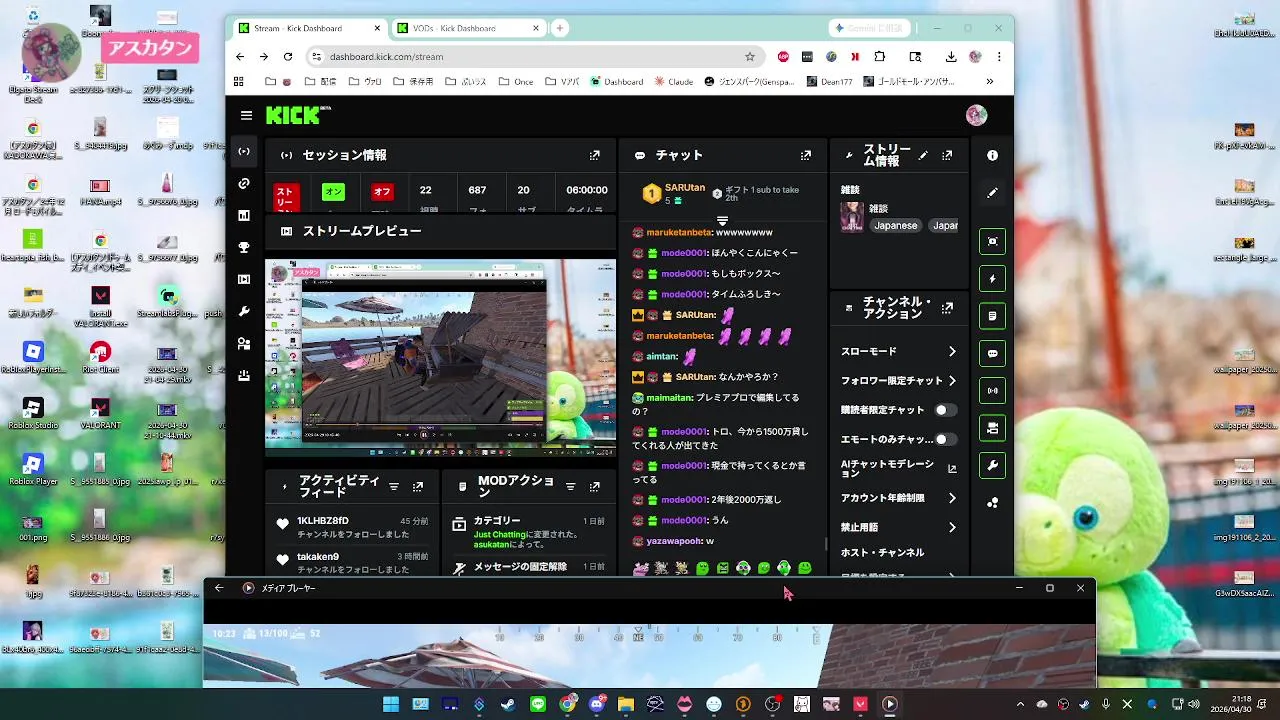Open the Dean177 bookmark
The image size is (1280, 720).
tap(829, 82)
